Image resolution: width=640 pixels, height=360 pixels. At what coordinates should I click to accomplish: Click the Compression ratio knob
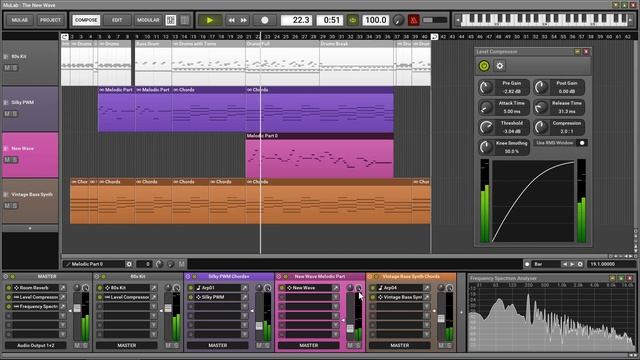coord(541,127)
